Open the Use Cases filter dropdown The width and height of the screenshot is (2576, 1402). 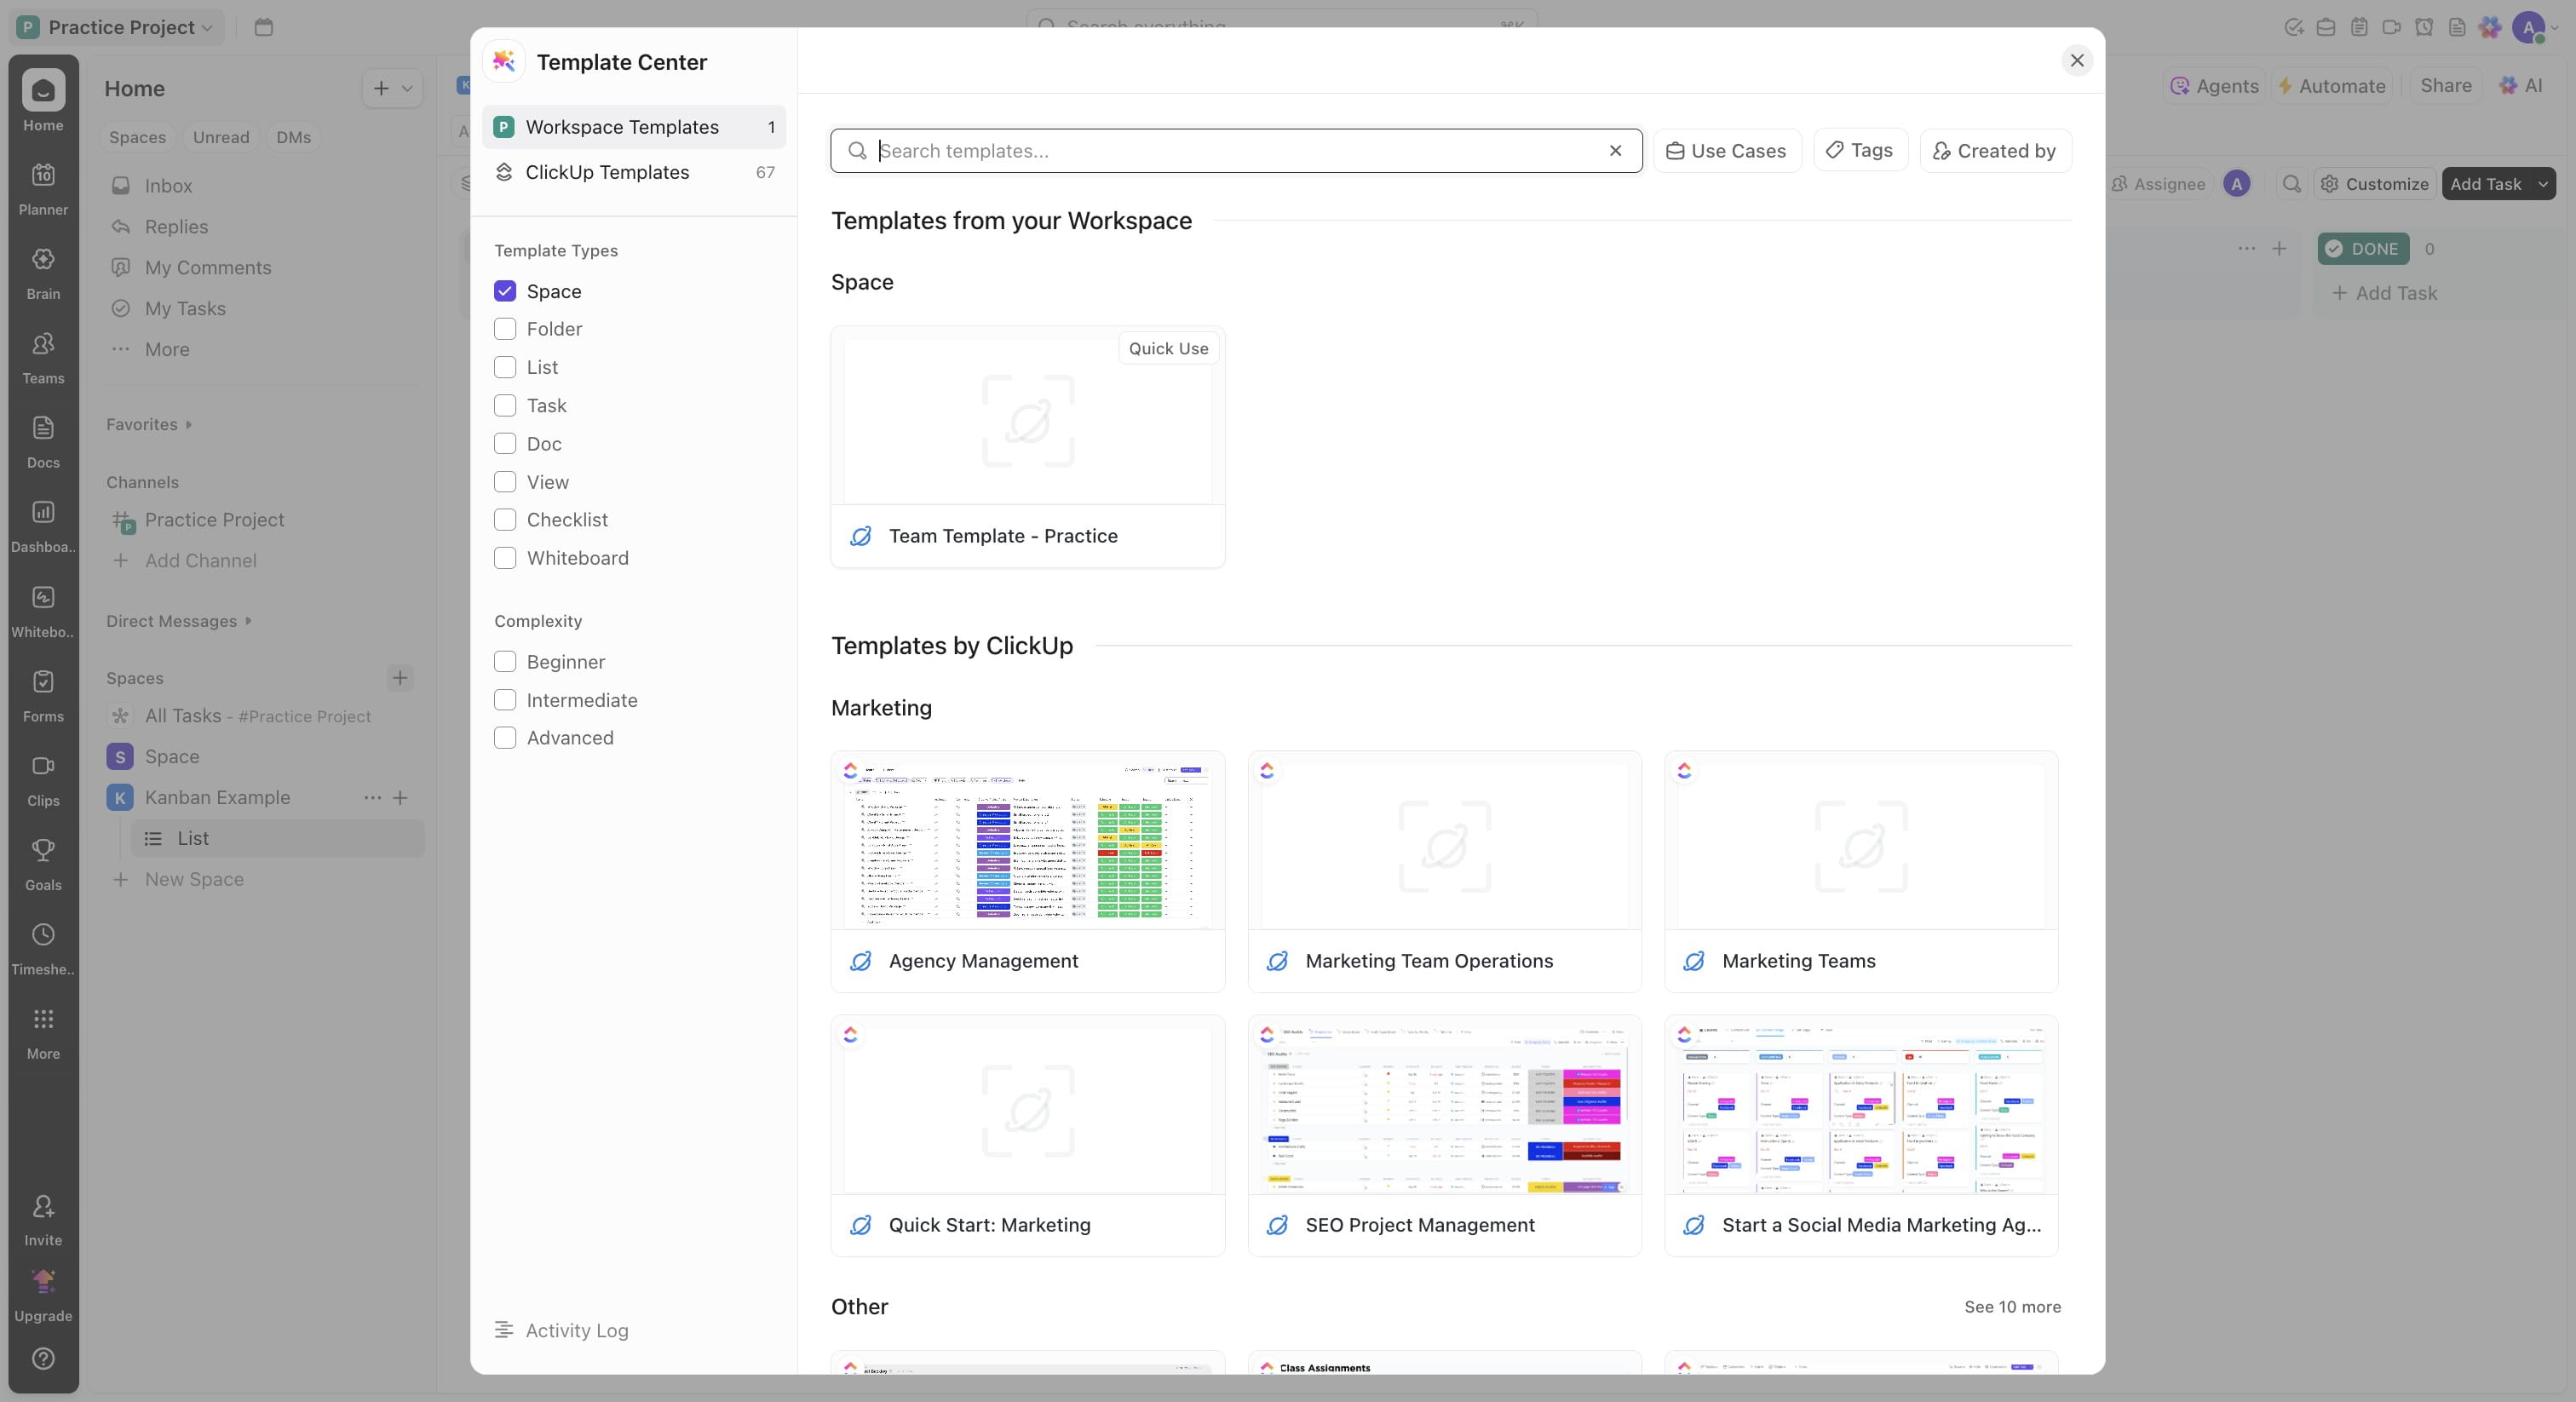(1727, 151)
